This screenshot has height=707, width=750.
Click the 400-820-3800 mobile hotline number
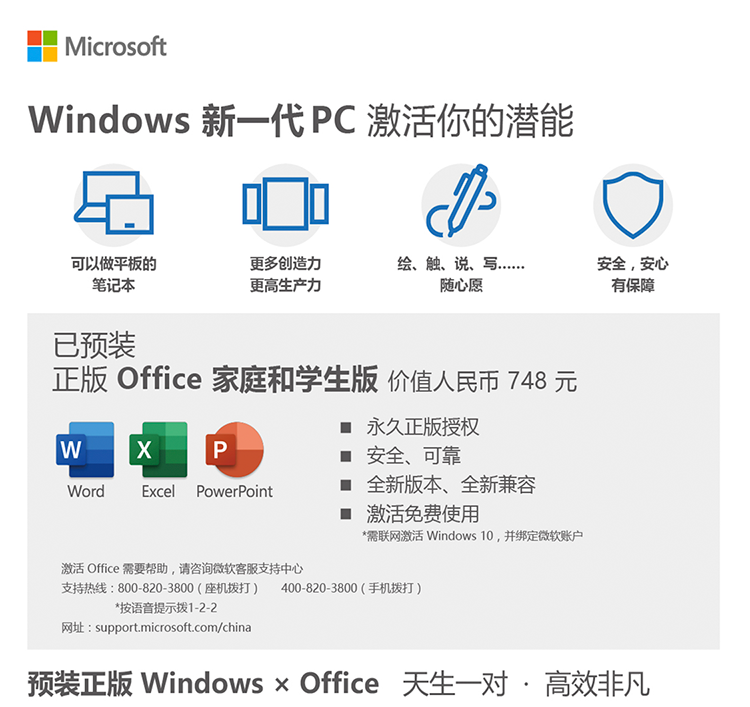coord(319,588)
